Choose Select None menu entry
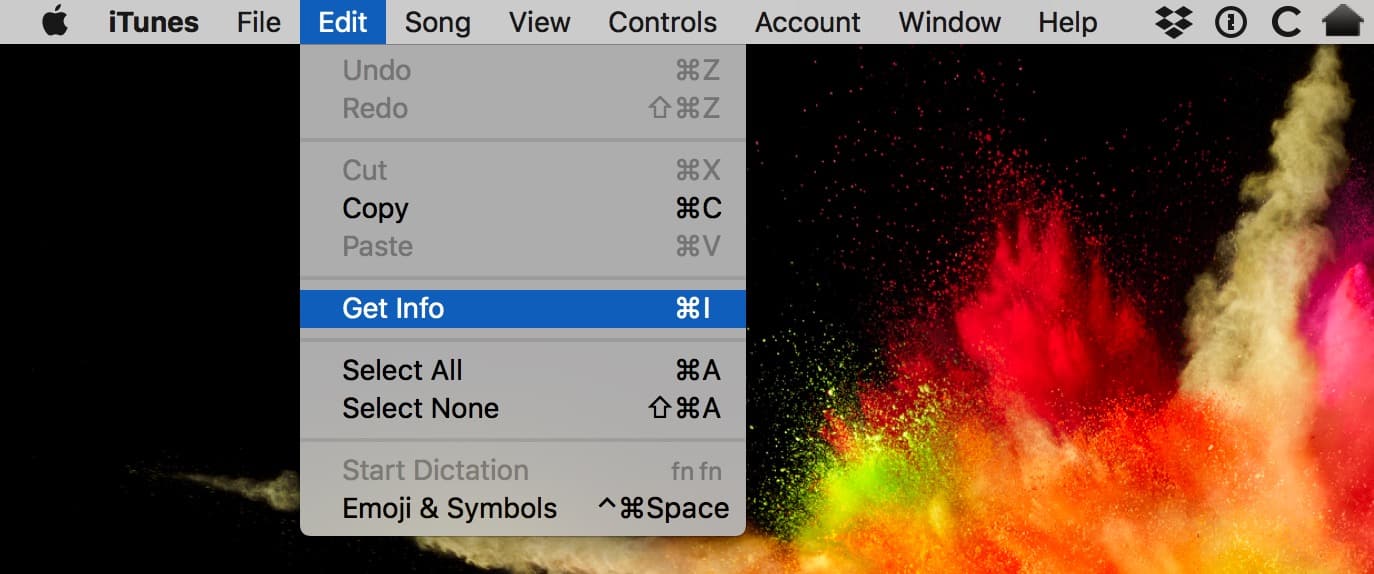This screenshot has width=1374, height=574. pos(420,408)
